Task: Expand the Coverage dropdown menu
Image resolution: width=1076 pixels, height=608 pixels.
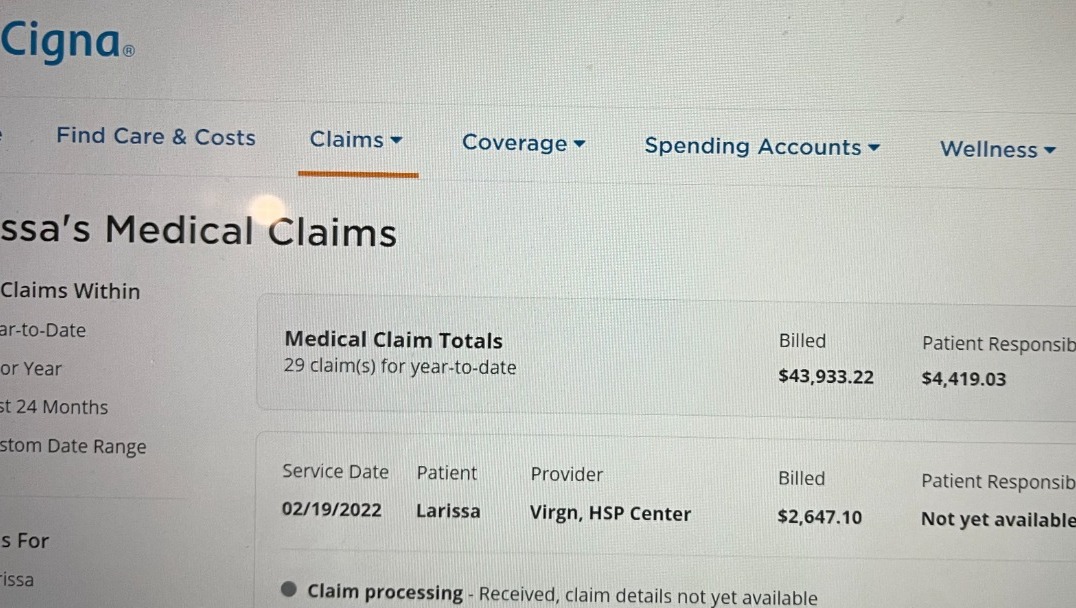Action: point(523,143)
